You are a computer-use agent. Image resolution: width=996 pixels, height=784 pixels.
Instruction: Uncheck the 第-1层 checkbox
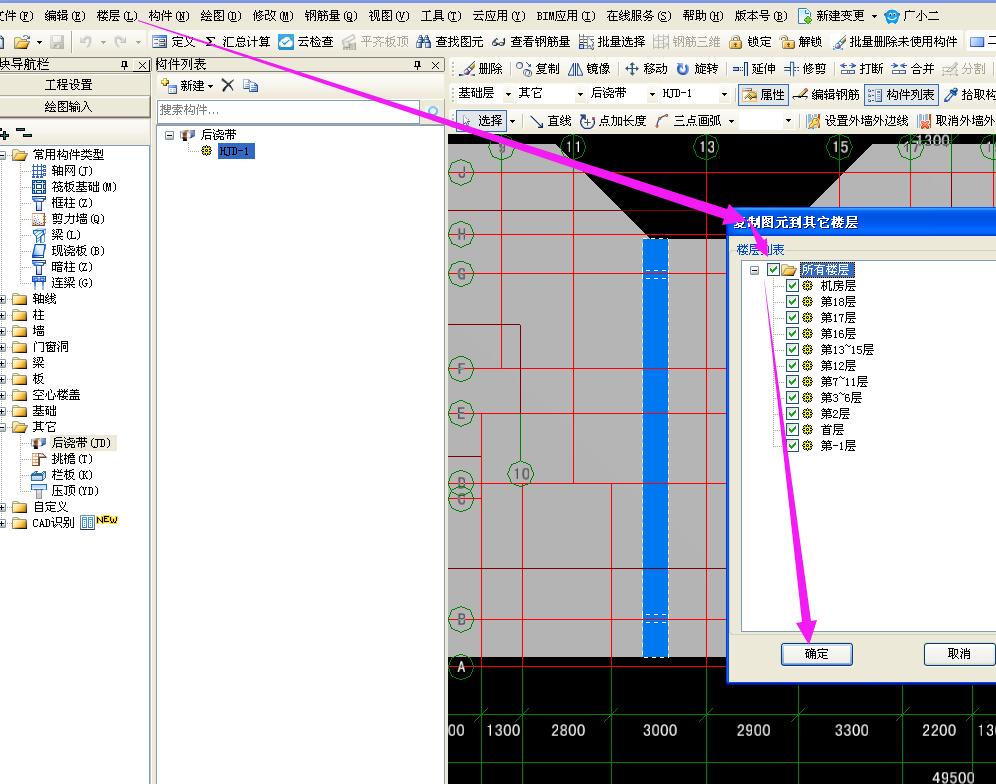click(x=792, y=445)
